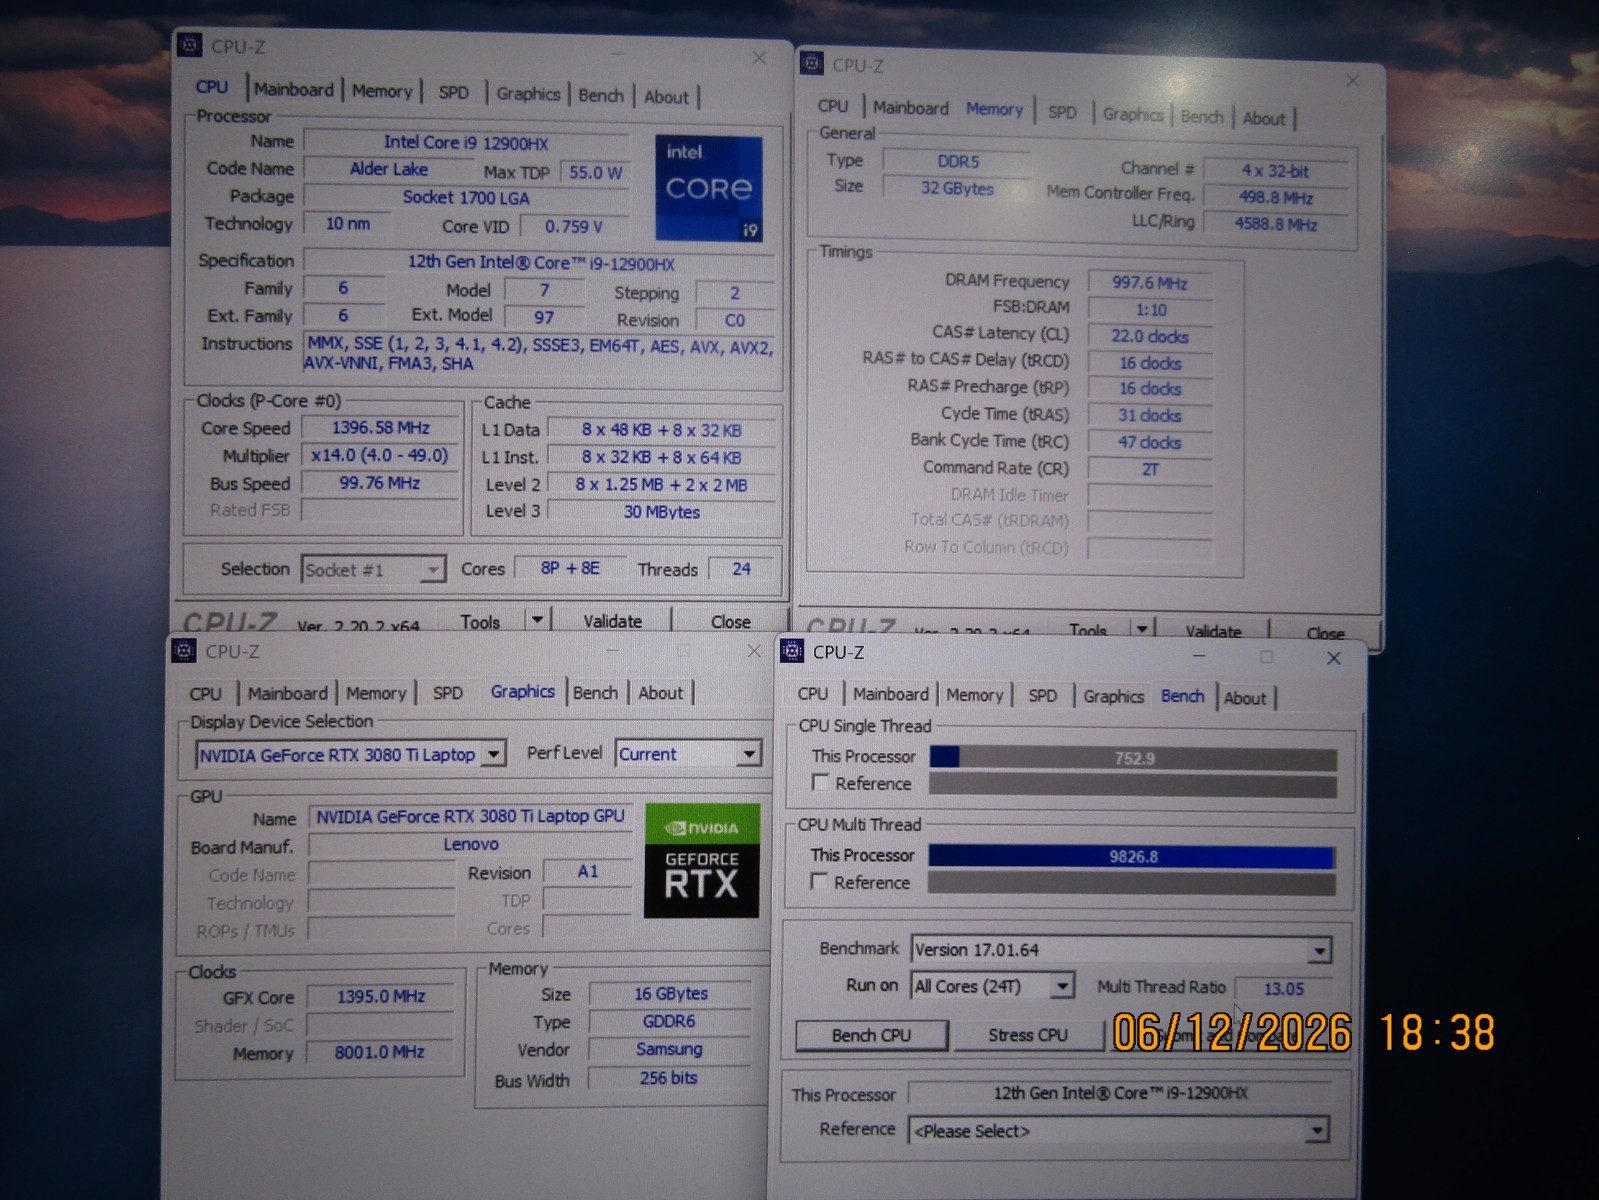Select Bench tab in Graphics window

coord(595,692)
